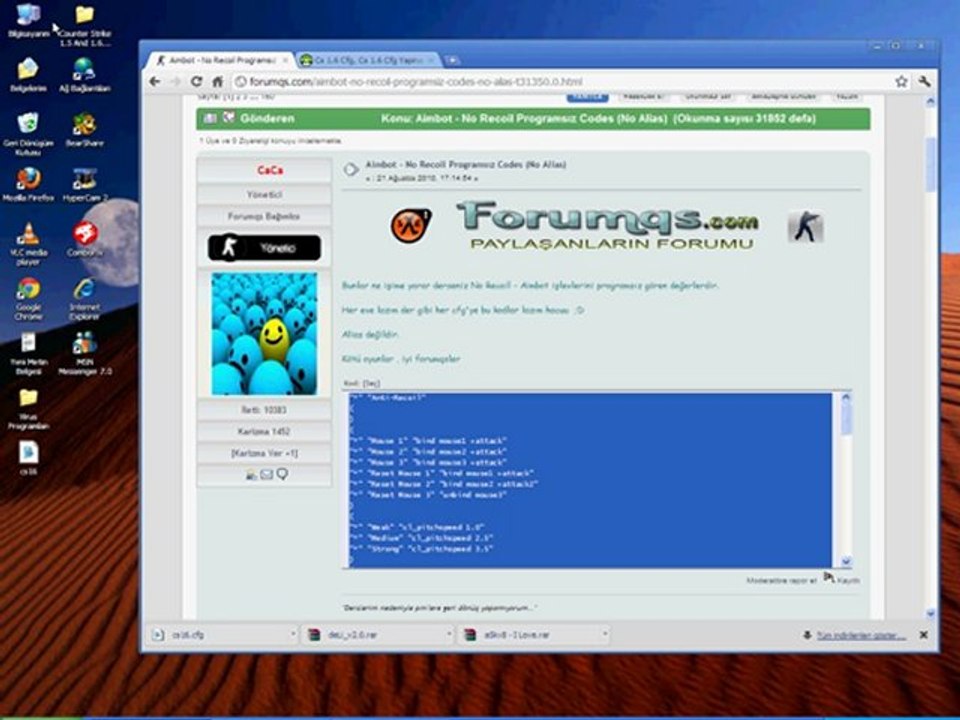Click the speech bubble icon under CaCa's profile
The height and width of the screenshot is (720, 960).
click(282, 474)
